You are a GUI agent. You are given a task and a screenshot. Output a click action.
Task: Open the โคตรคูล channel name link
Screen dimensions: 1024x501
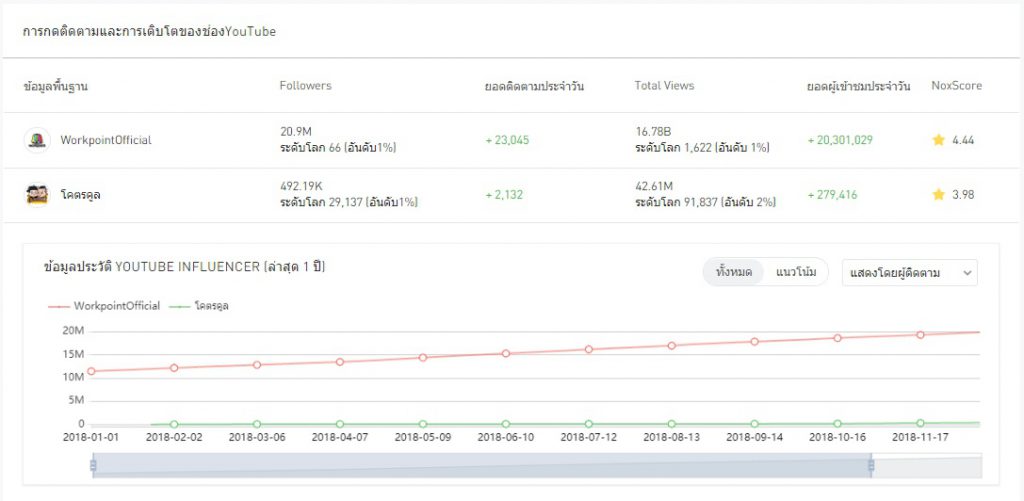(x=80, y=195)
